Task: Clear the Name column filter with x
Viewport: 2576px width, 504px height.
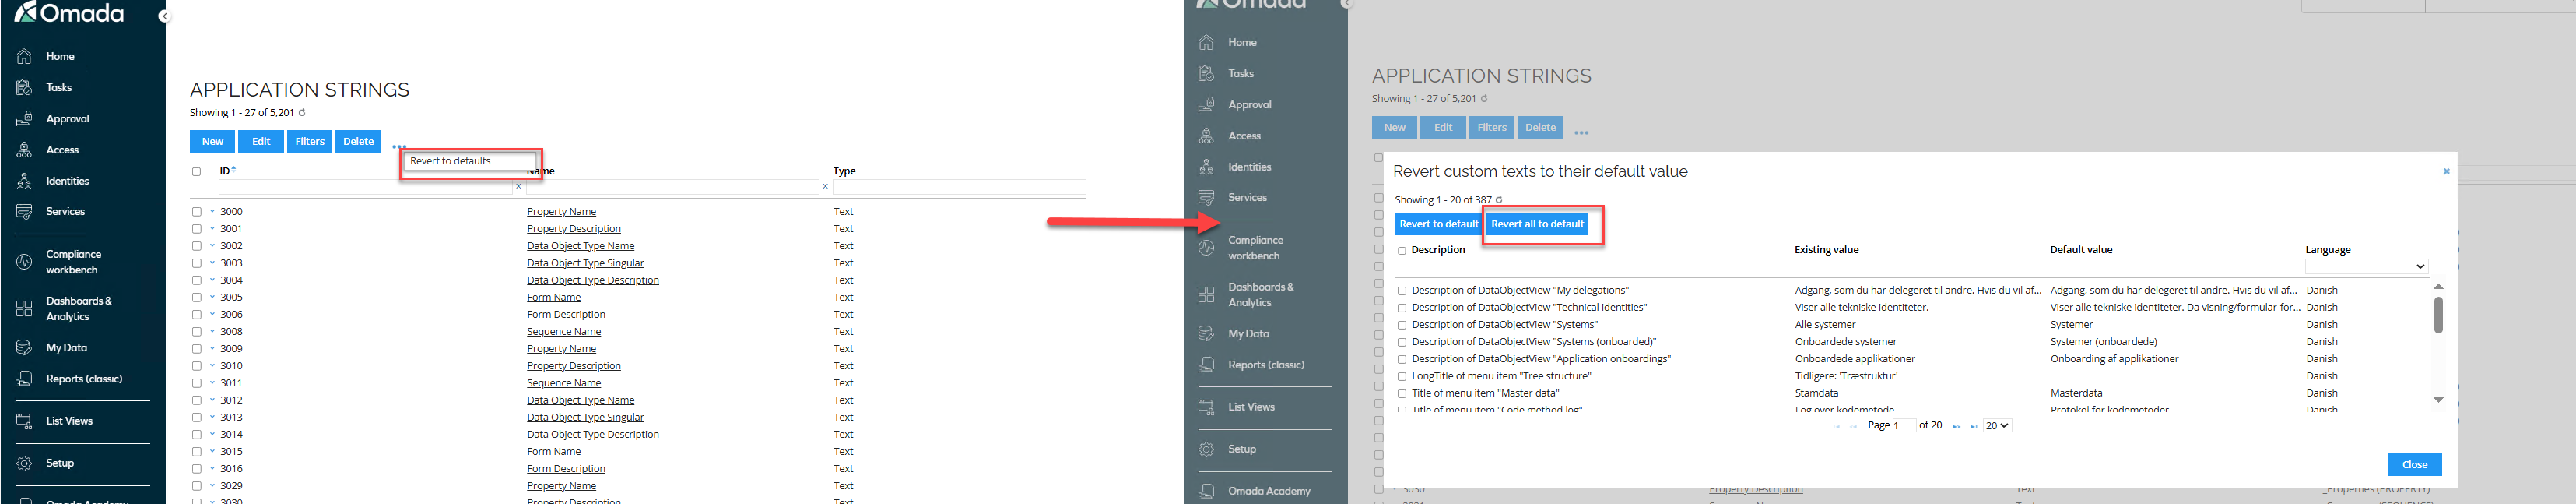Action: [x=825, y=186]
